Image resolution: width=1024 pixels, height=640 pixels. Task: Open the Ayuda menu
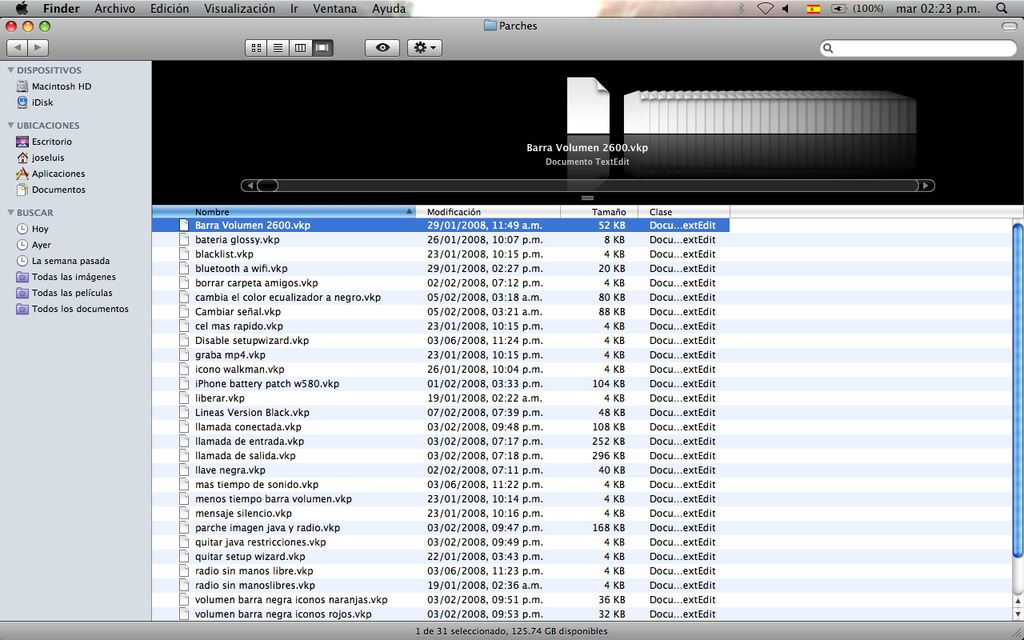click(389, 8)
